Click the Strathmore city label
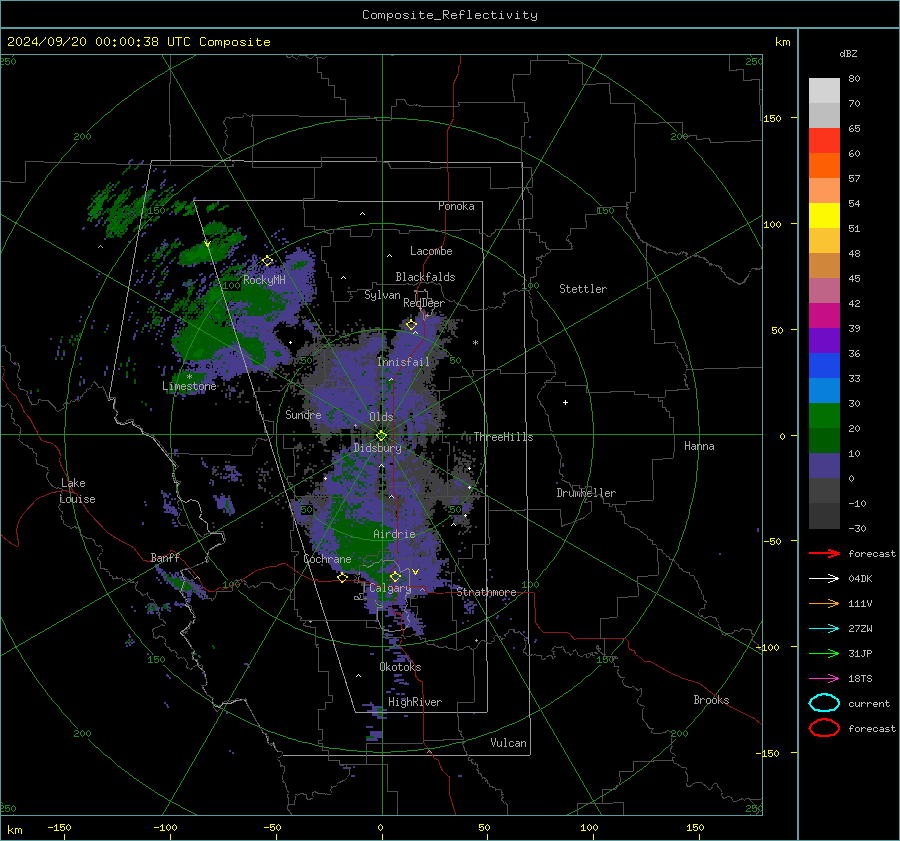Viewport: 900px width, 841px height. 486,592
